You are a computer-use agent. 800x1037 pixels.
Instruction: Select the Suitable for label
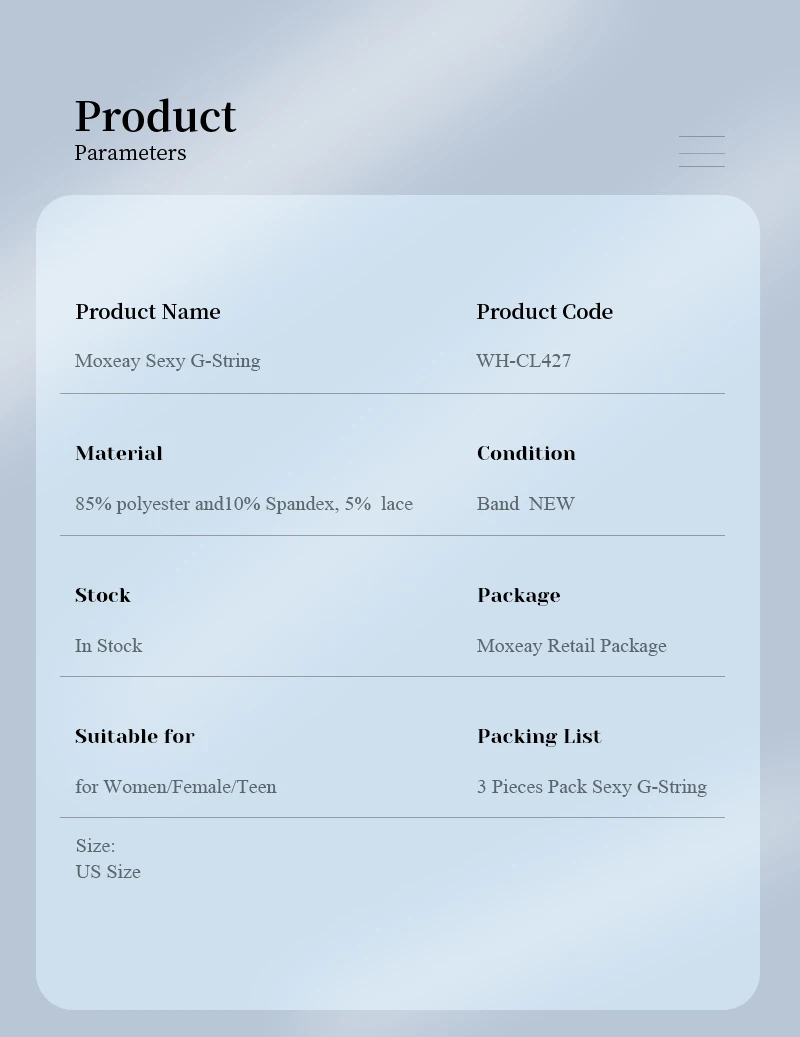(134, 736)
